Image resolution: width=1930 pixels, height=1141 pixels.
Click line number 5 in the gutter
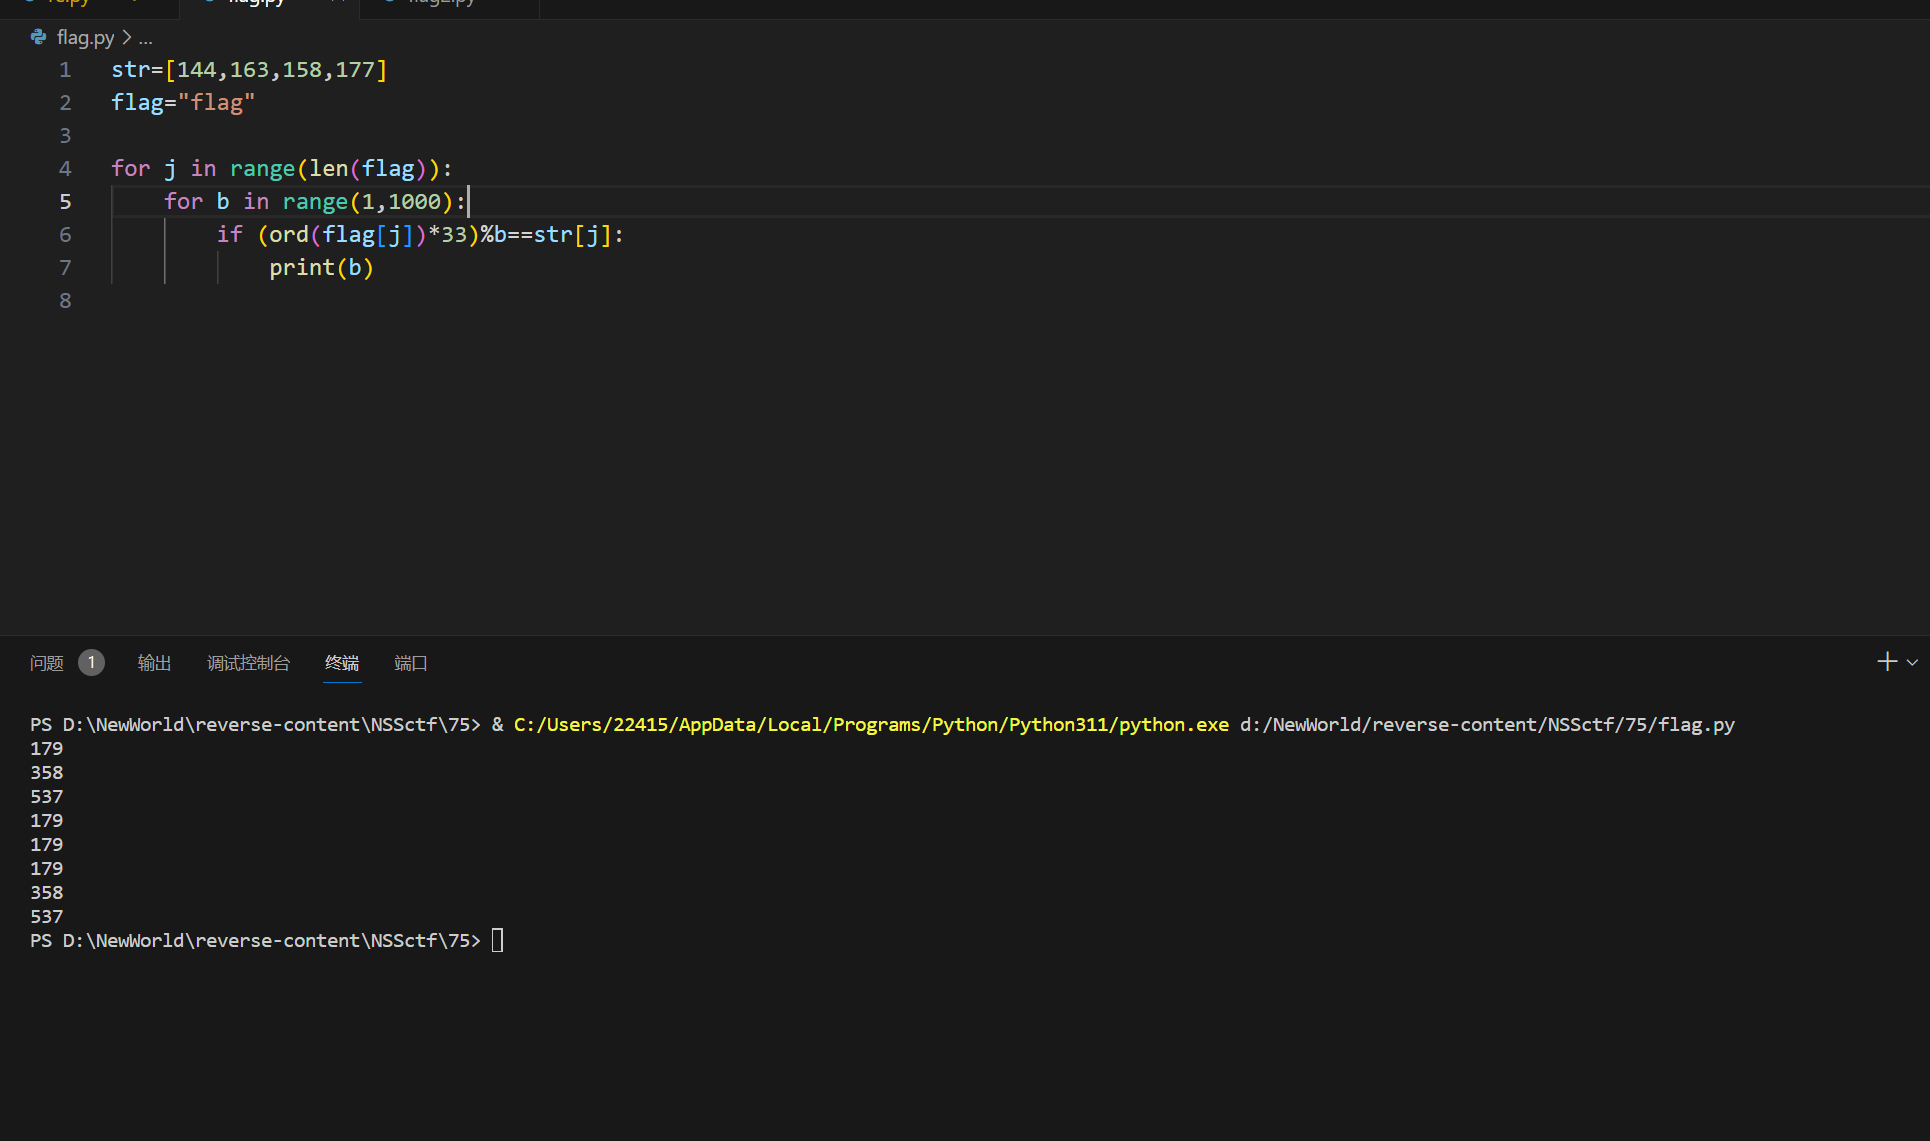[65, 201]
